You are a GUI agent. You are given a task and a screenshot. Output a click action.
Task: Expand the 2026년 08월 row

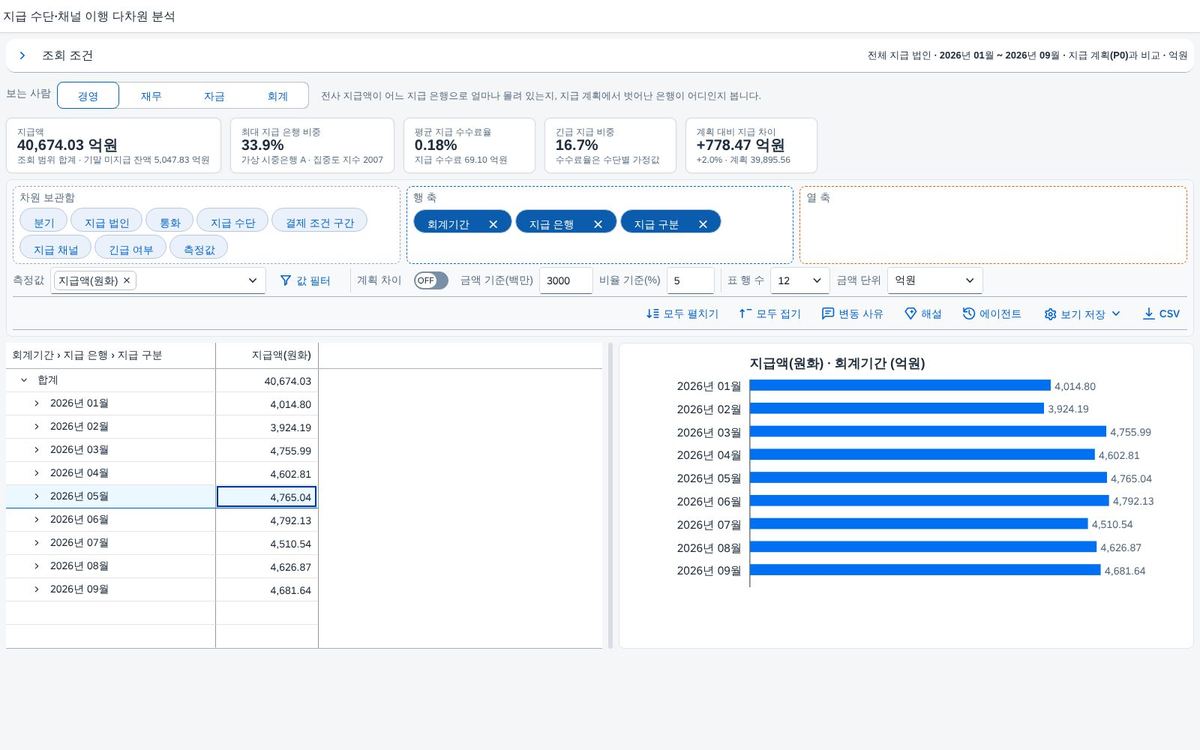(x=37, y=567)
